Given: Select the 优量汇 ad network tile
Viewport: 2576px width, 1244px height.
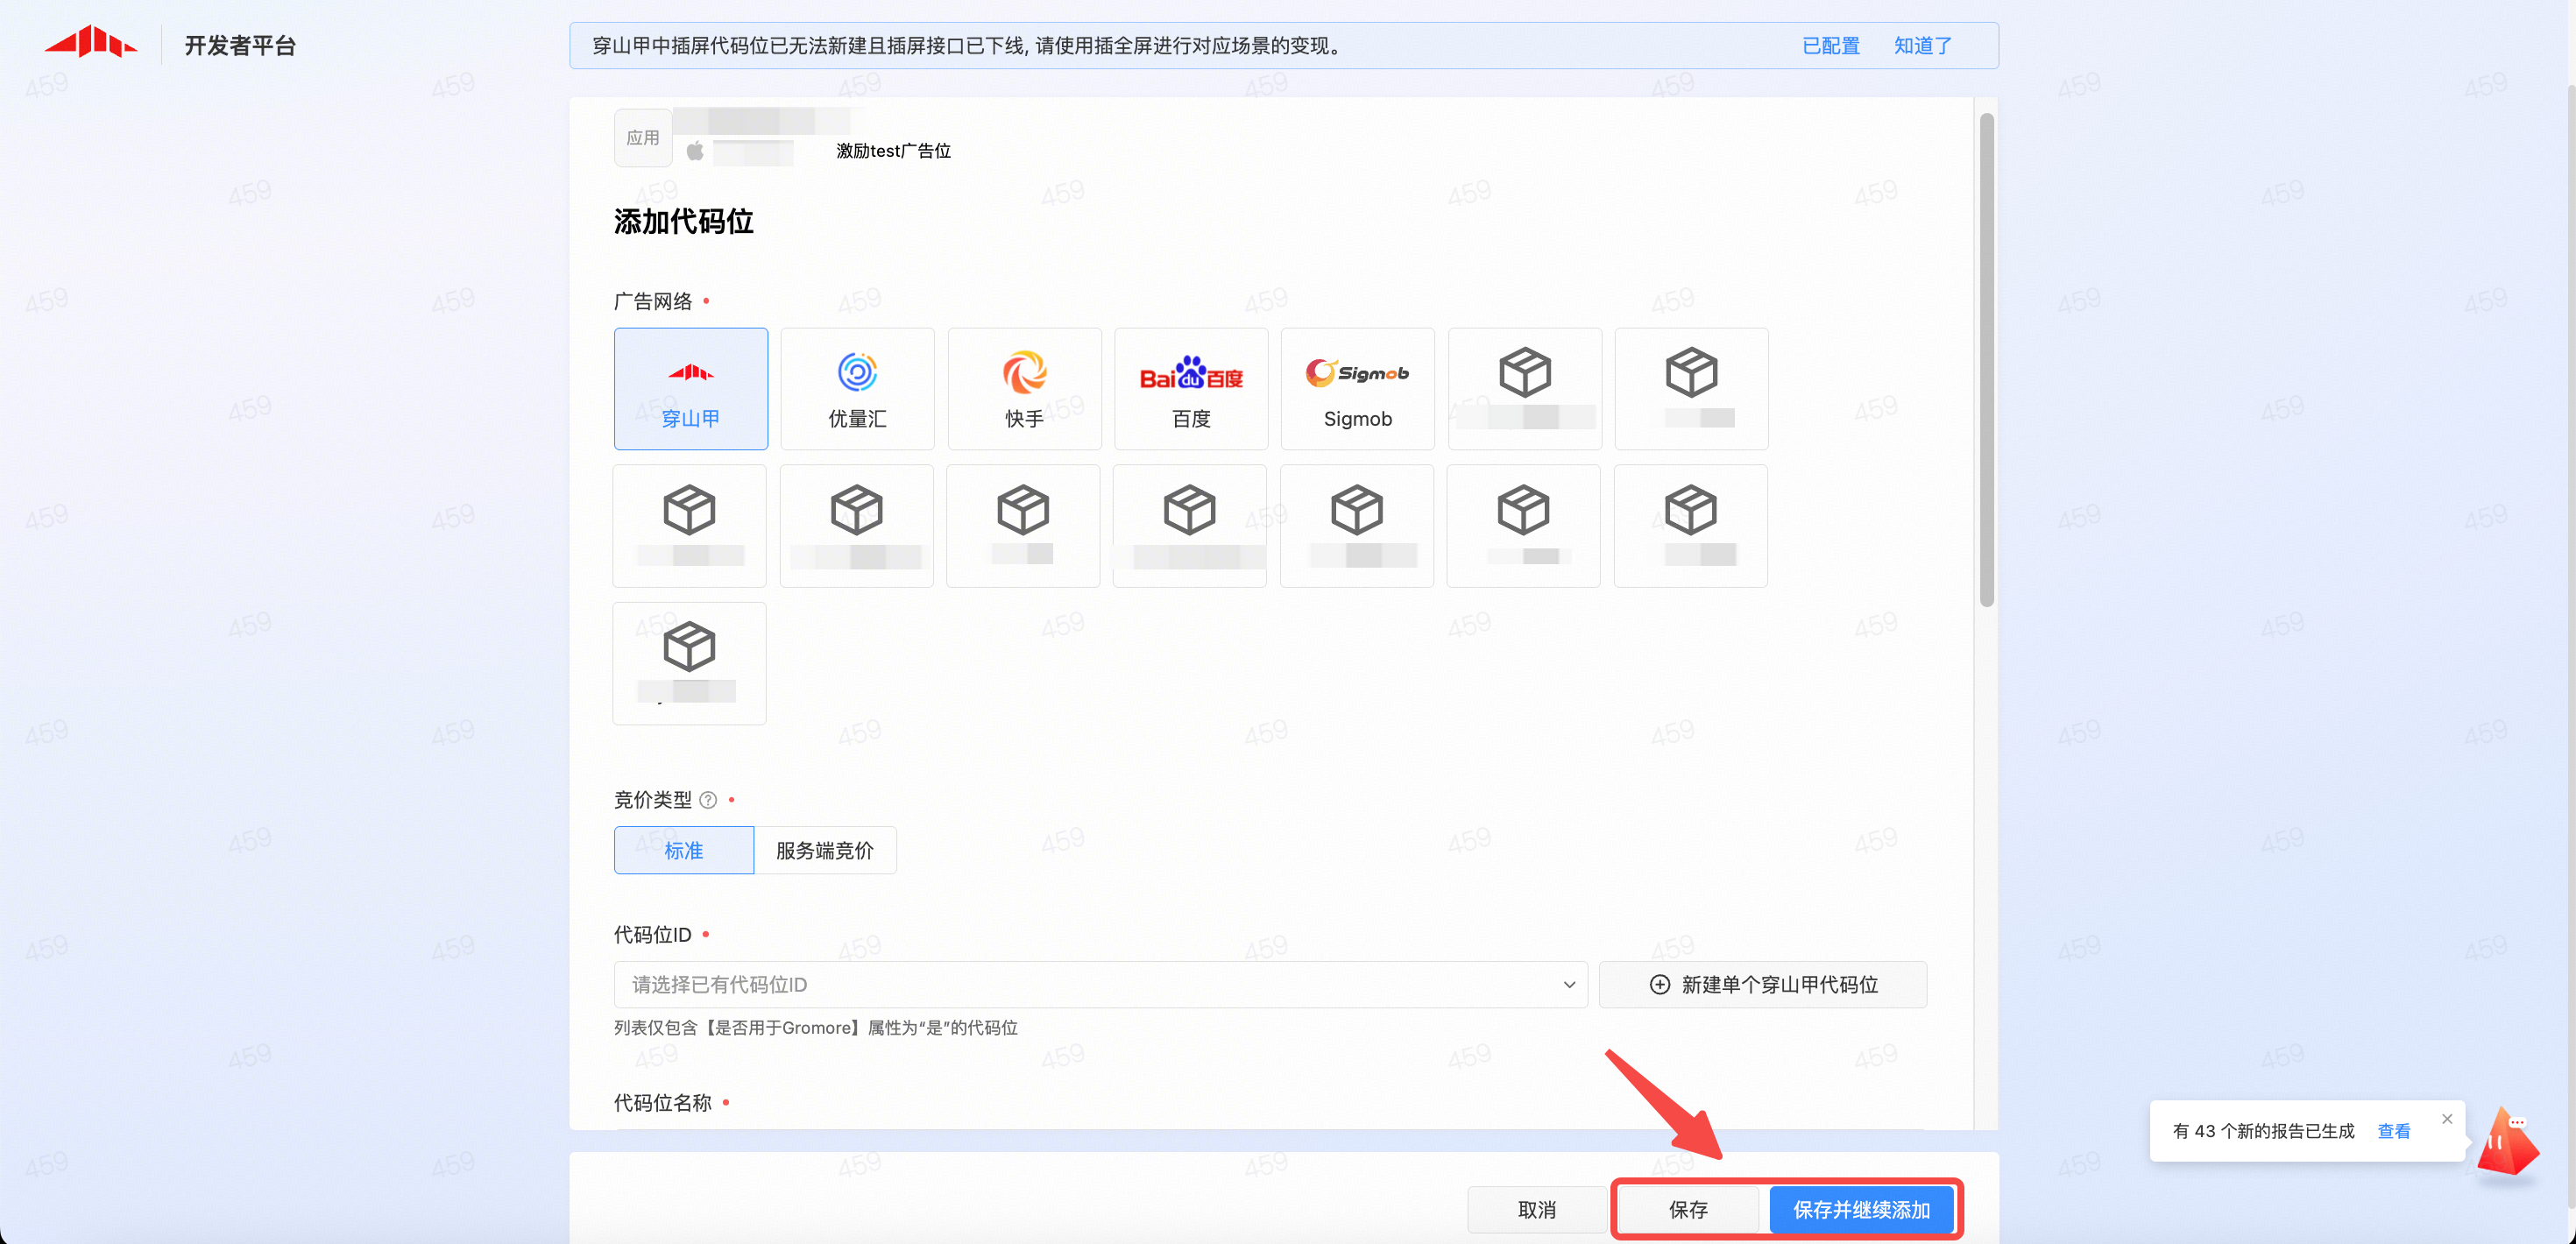Looking at the screenshot, I should 857,389.
